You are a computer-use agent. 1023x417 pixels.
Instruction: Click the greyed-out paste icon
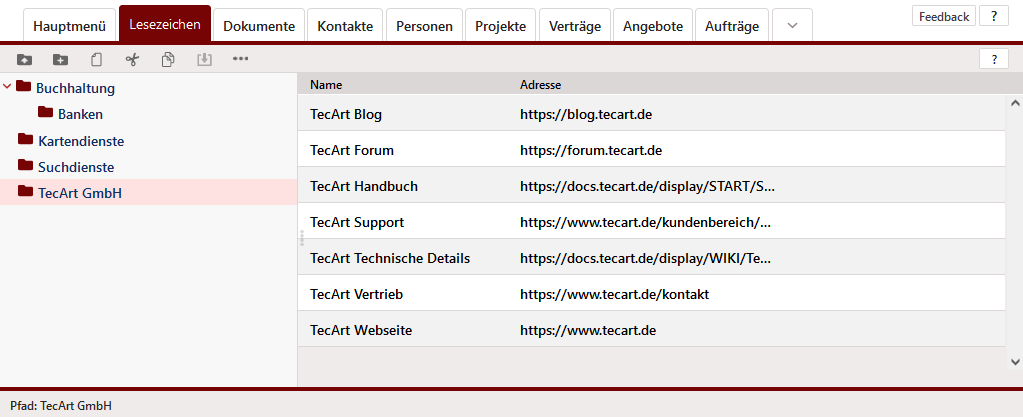point(204,59)
